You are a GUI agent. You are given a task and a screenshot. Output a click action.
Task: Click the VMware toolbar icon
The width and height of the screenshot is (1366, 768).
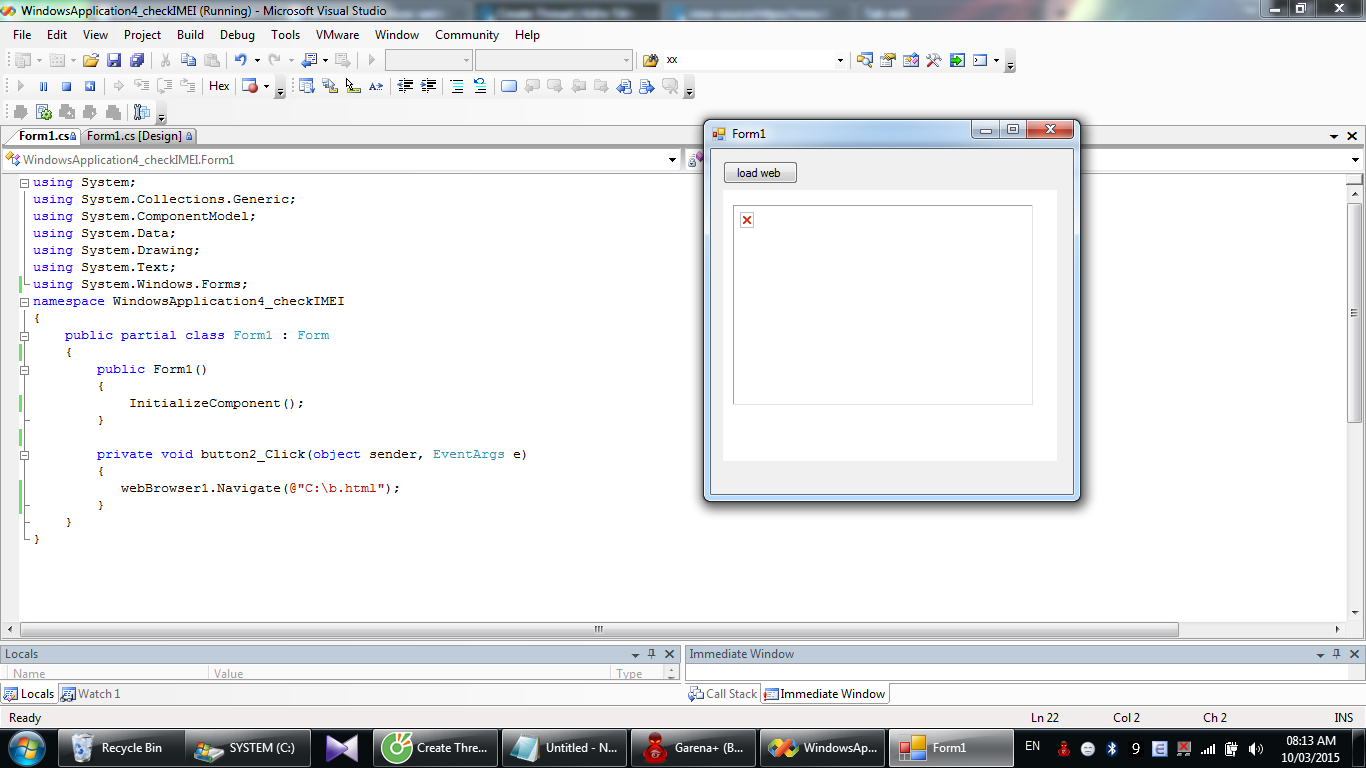point(141,112)
